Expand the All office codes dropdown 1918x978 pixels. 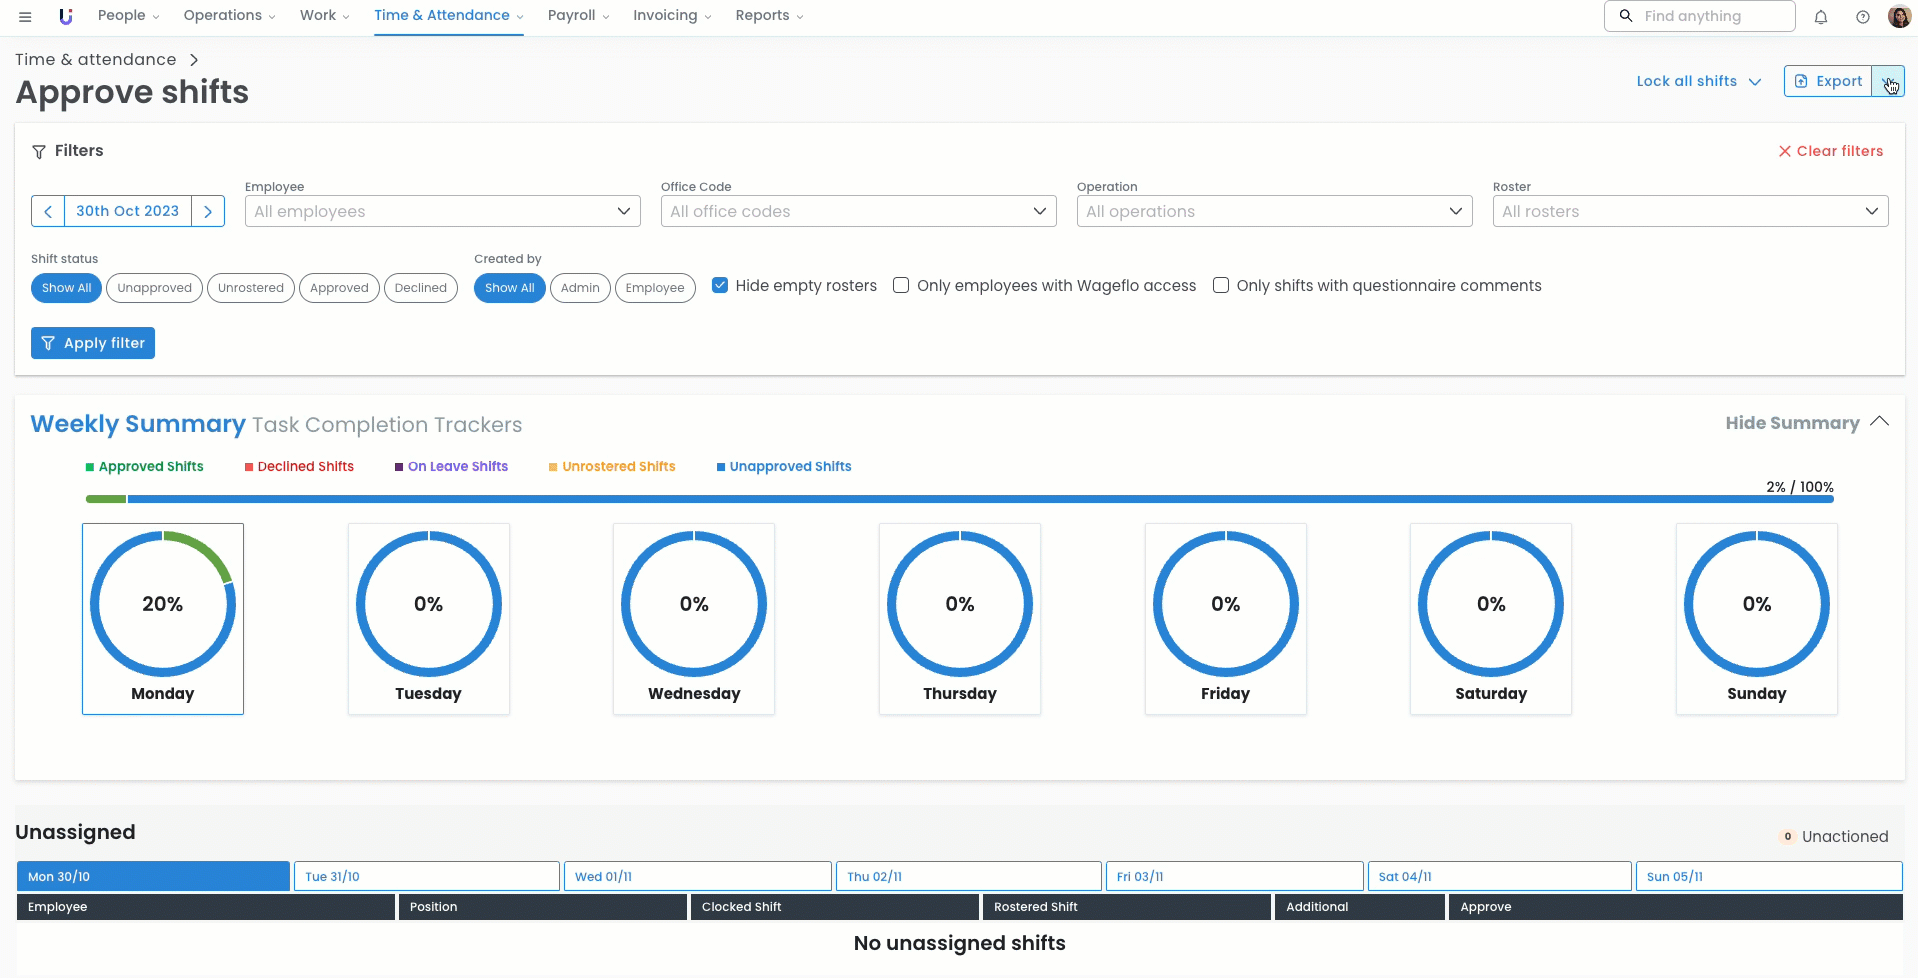pos(858,211)
